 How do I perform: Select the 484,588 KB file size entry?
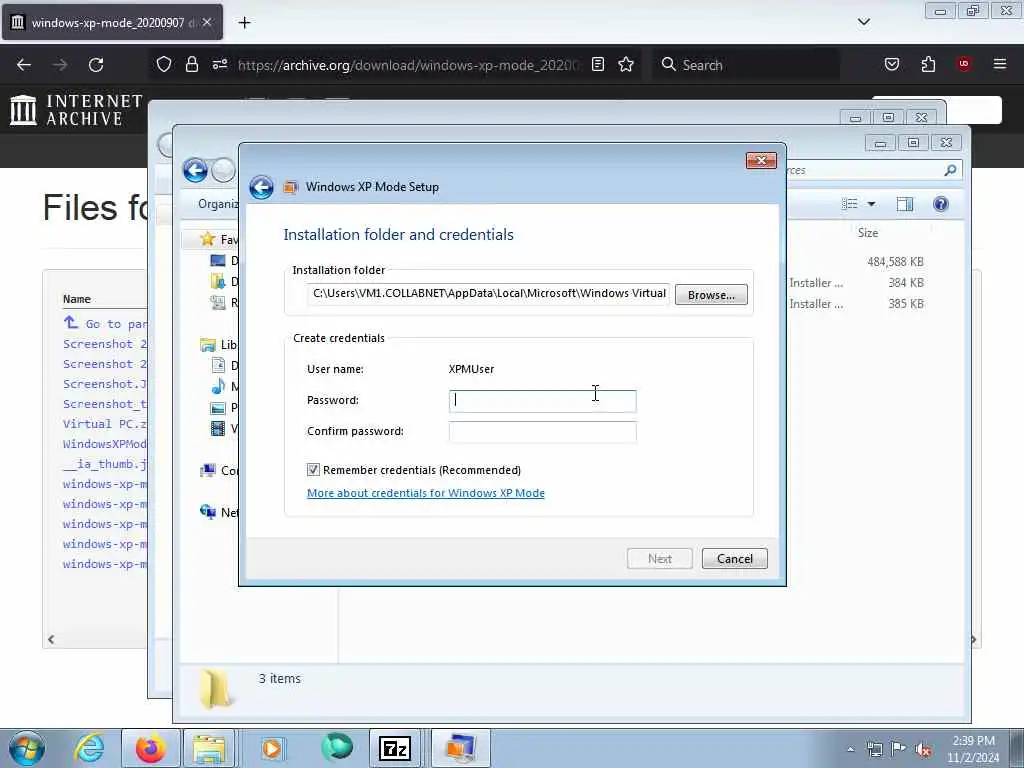click(x=895, y=262)
